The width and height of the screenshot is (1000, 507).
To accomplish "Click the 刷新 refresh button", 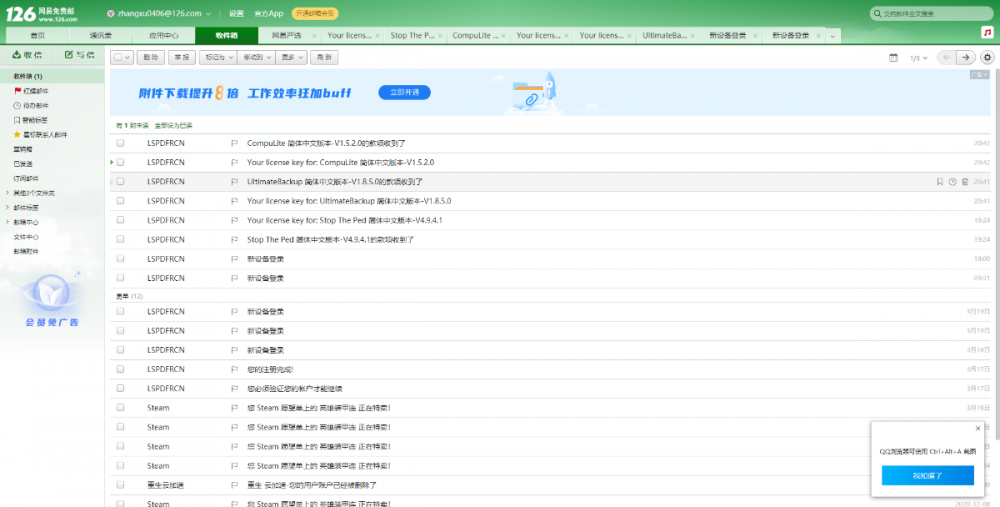I will point(324,57).
